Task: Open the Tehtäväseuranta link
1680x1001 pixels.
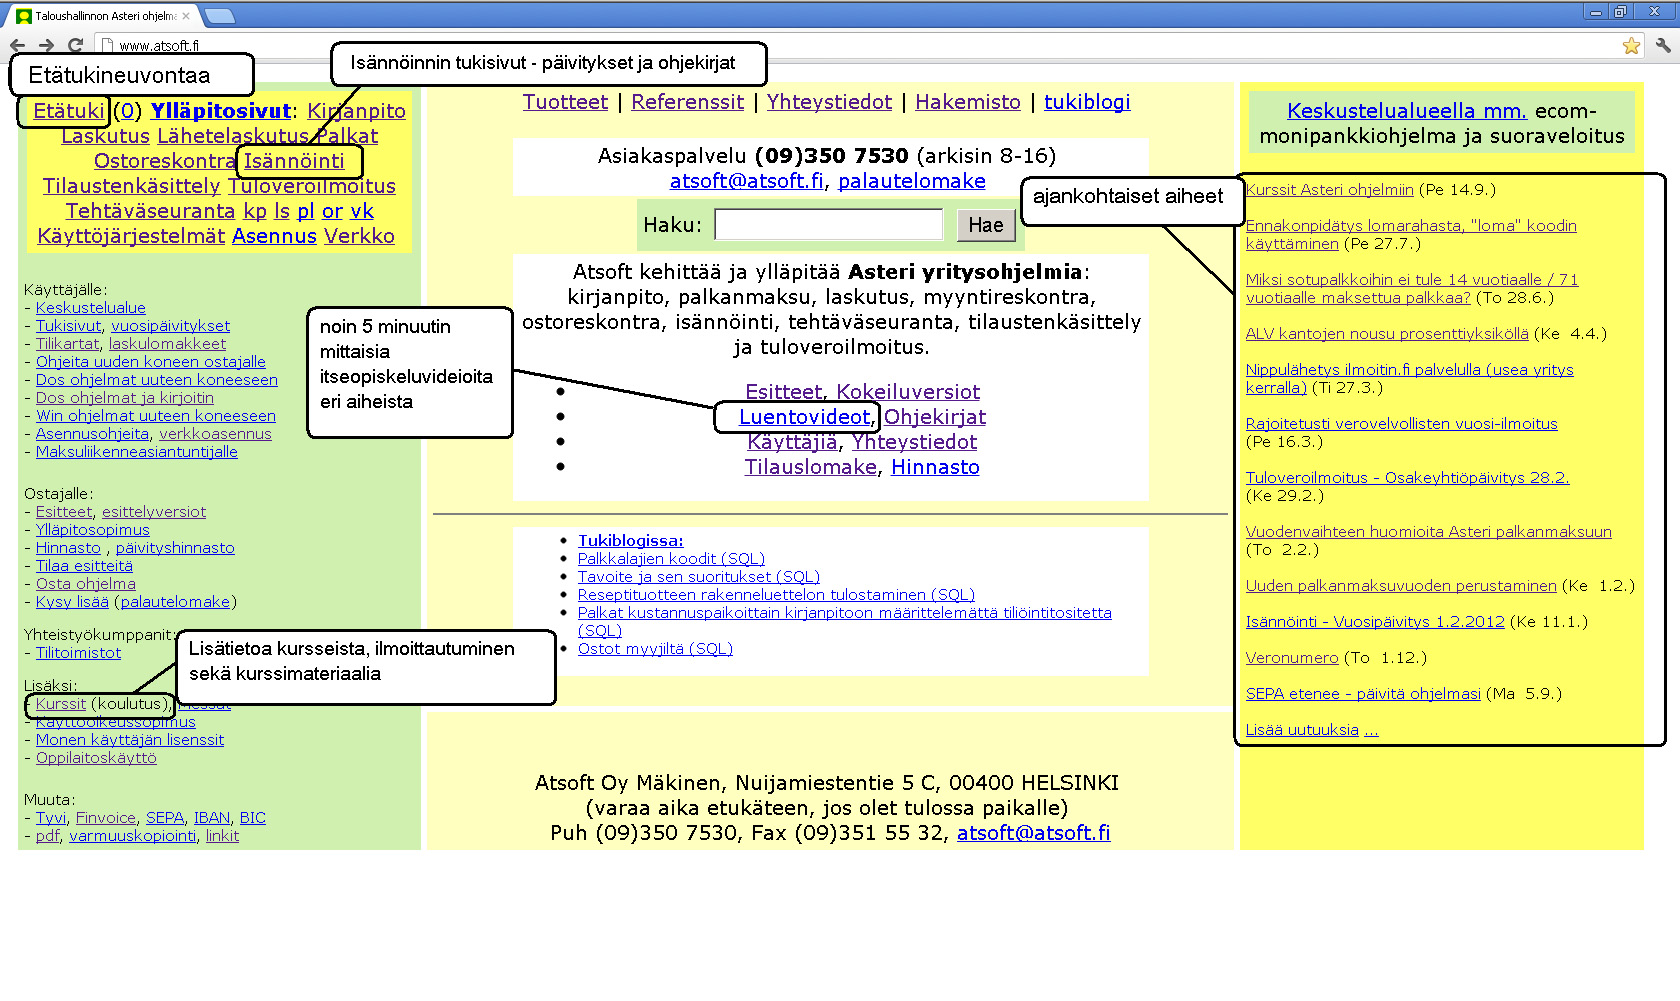Action: (x=150, y=211)
